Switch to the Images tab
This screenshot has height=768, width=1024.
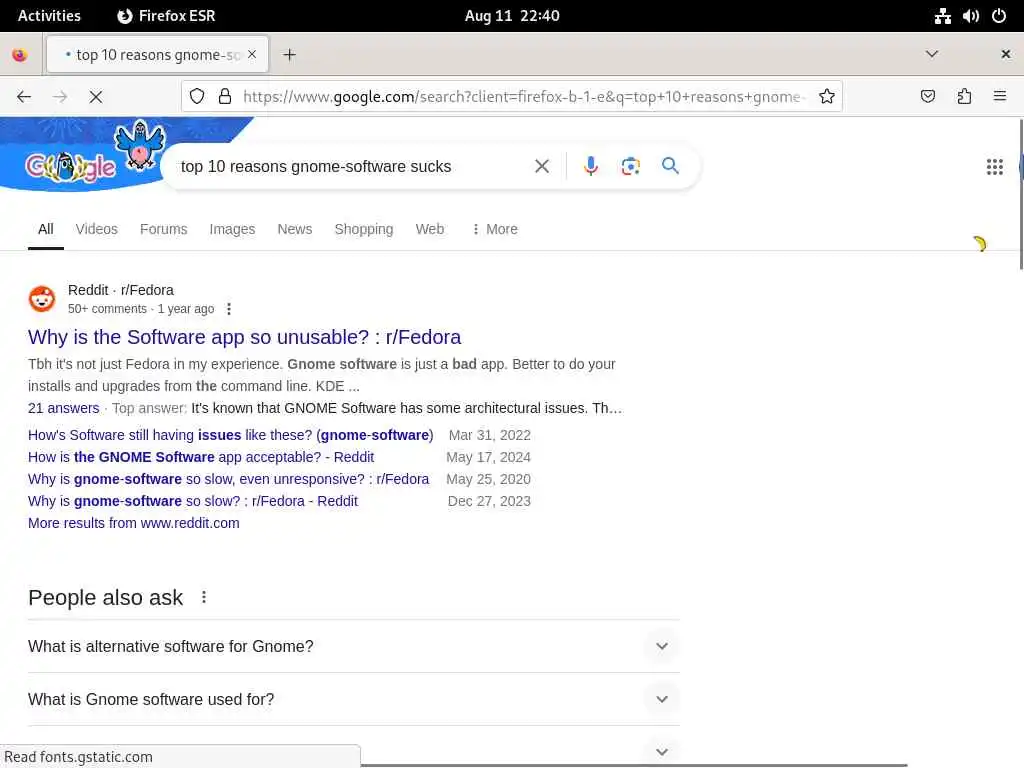[x=232, y=229]
